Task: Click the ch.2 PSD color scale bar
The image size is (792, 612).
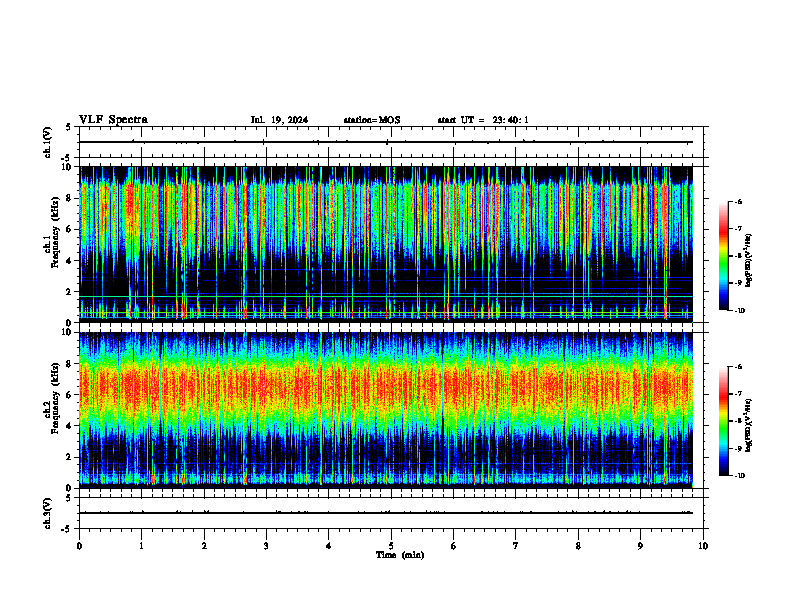Action: click(724, 421)
